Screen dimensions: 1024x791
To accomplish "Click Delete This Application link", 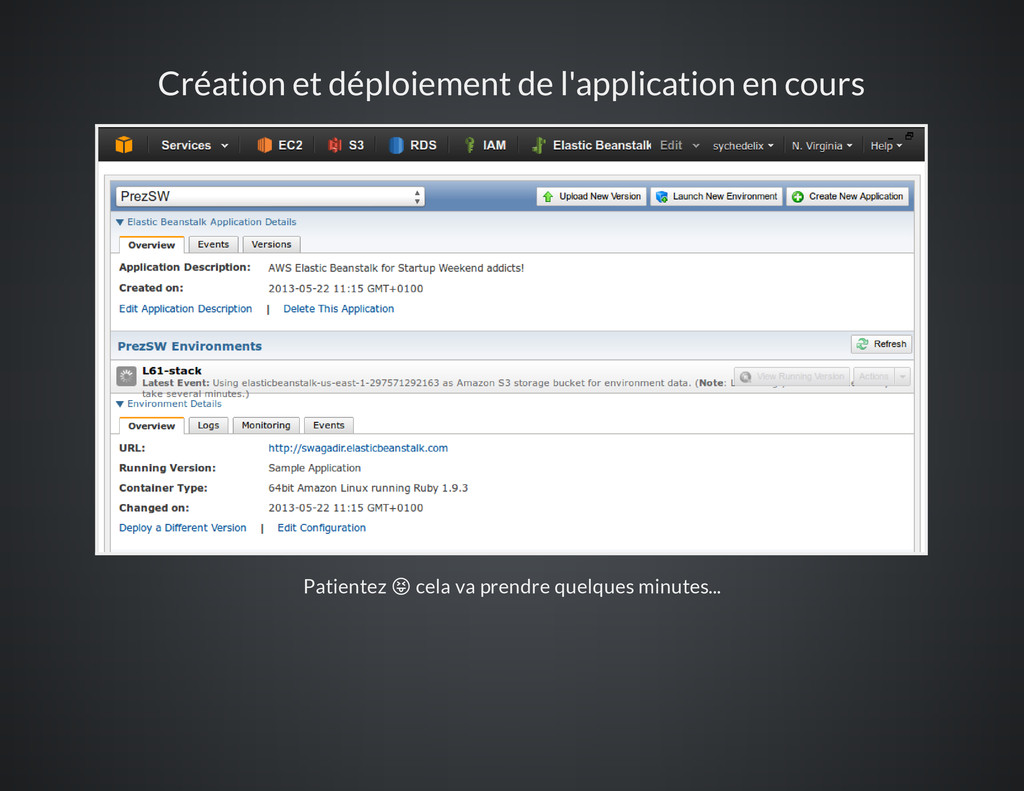I will 338,309.
